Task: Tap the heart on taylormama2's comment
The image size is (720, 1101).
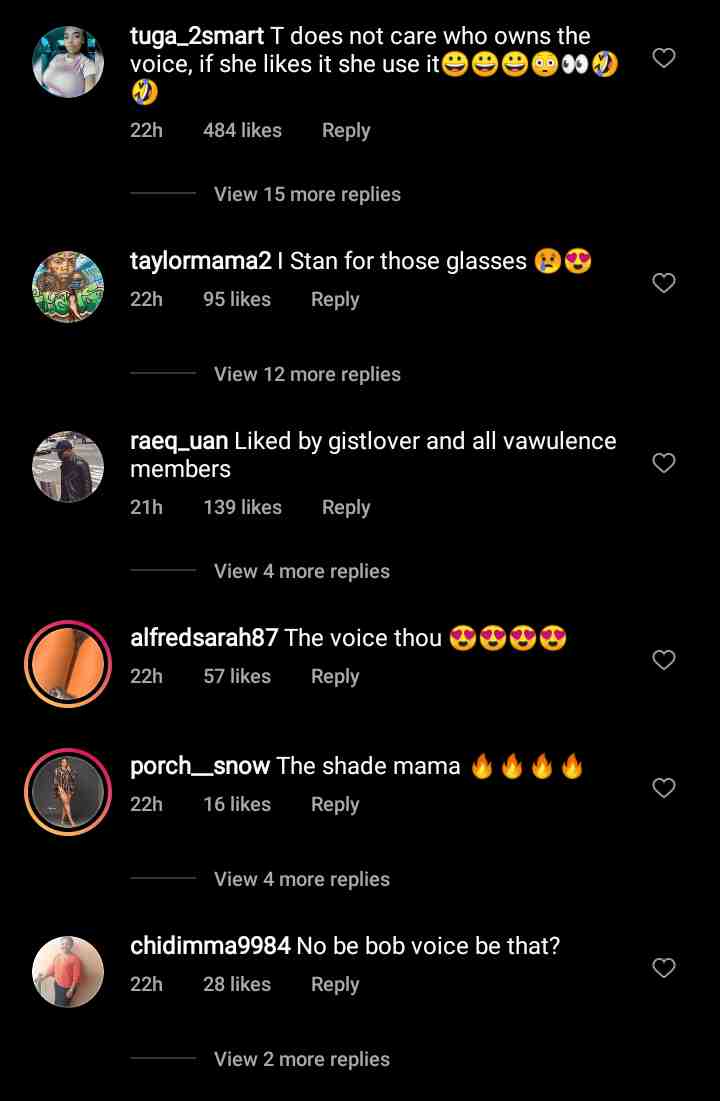Action: tap(664, 284)
